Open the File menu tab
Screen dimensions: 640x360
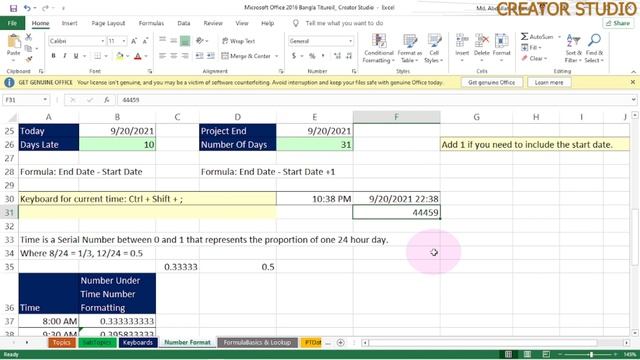point(12,23)
